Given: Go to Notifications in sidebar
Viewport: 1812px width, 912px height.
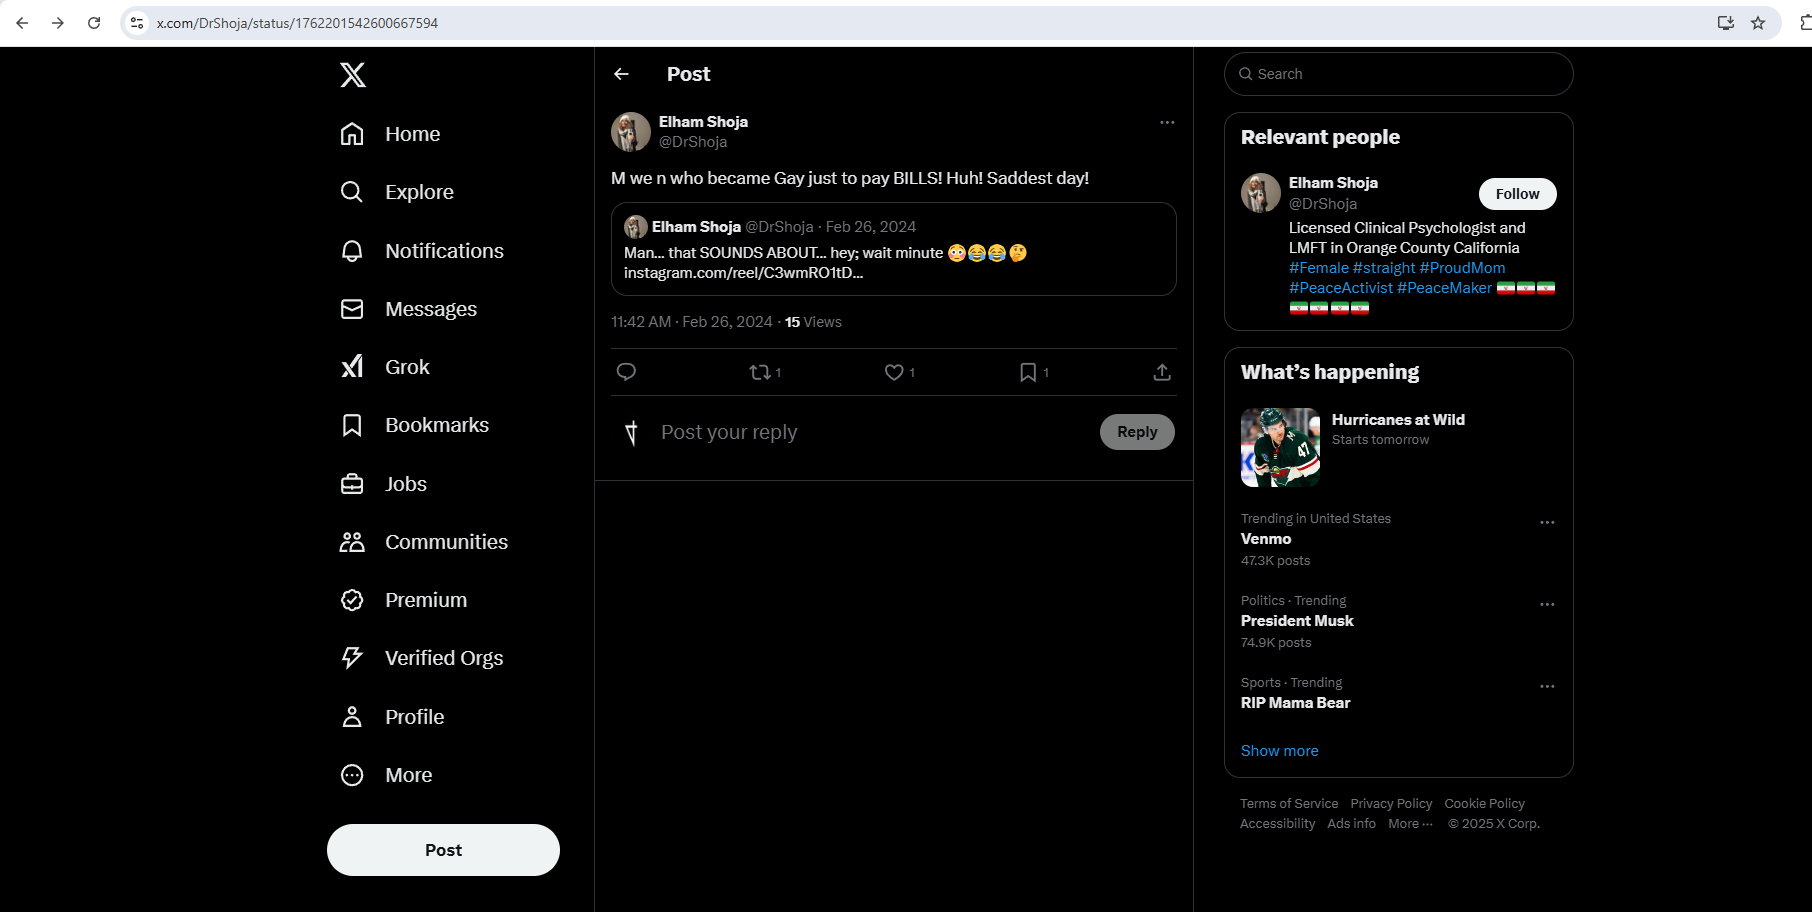Looking at the screenshot, I should 423,251.
